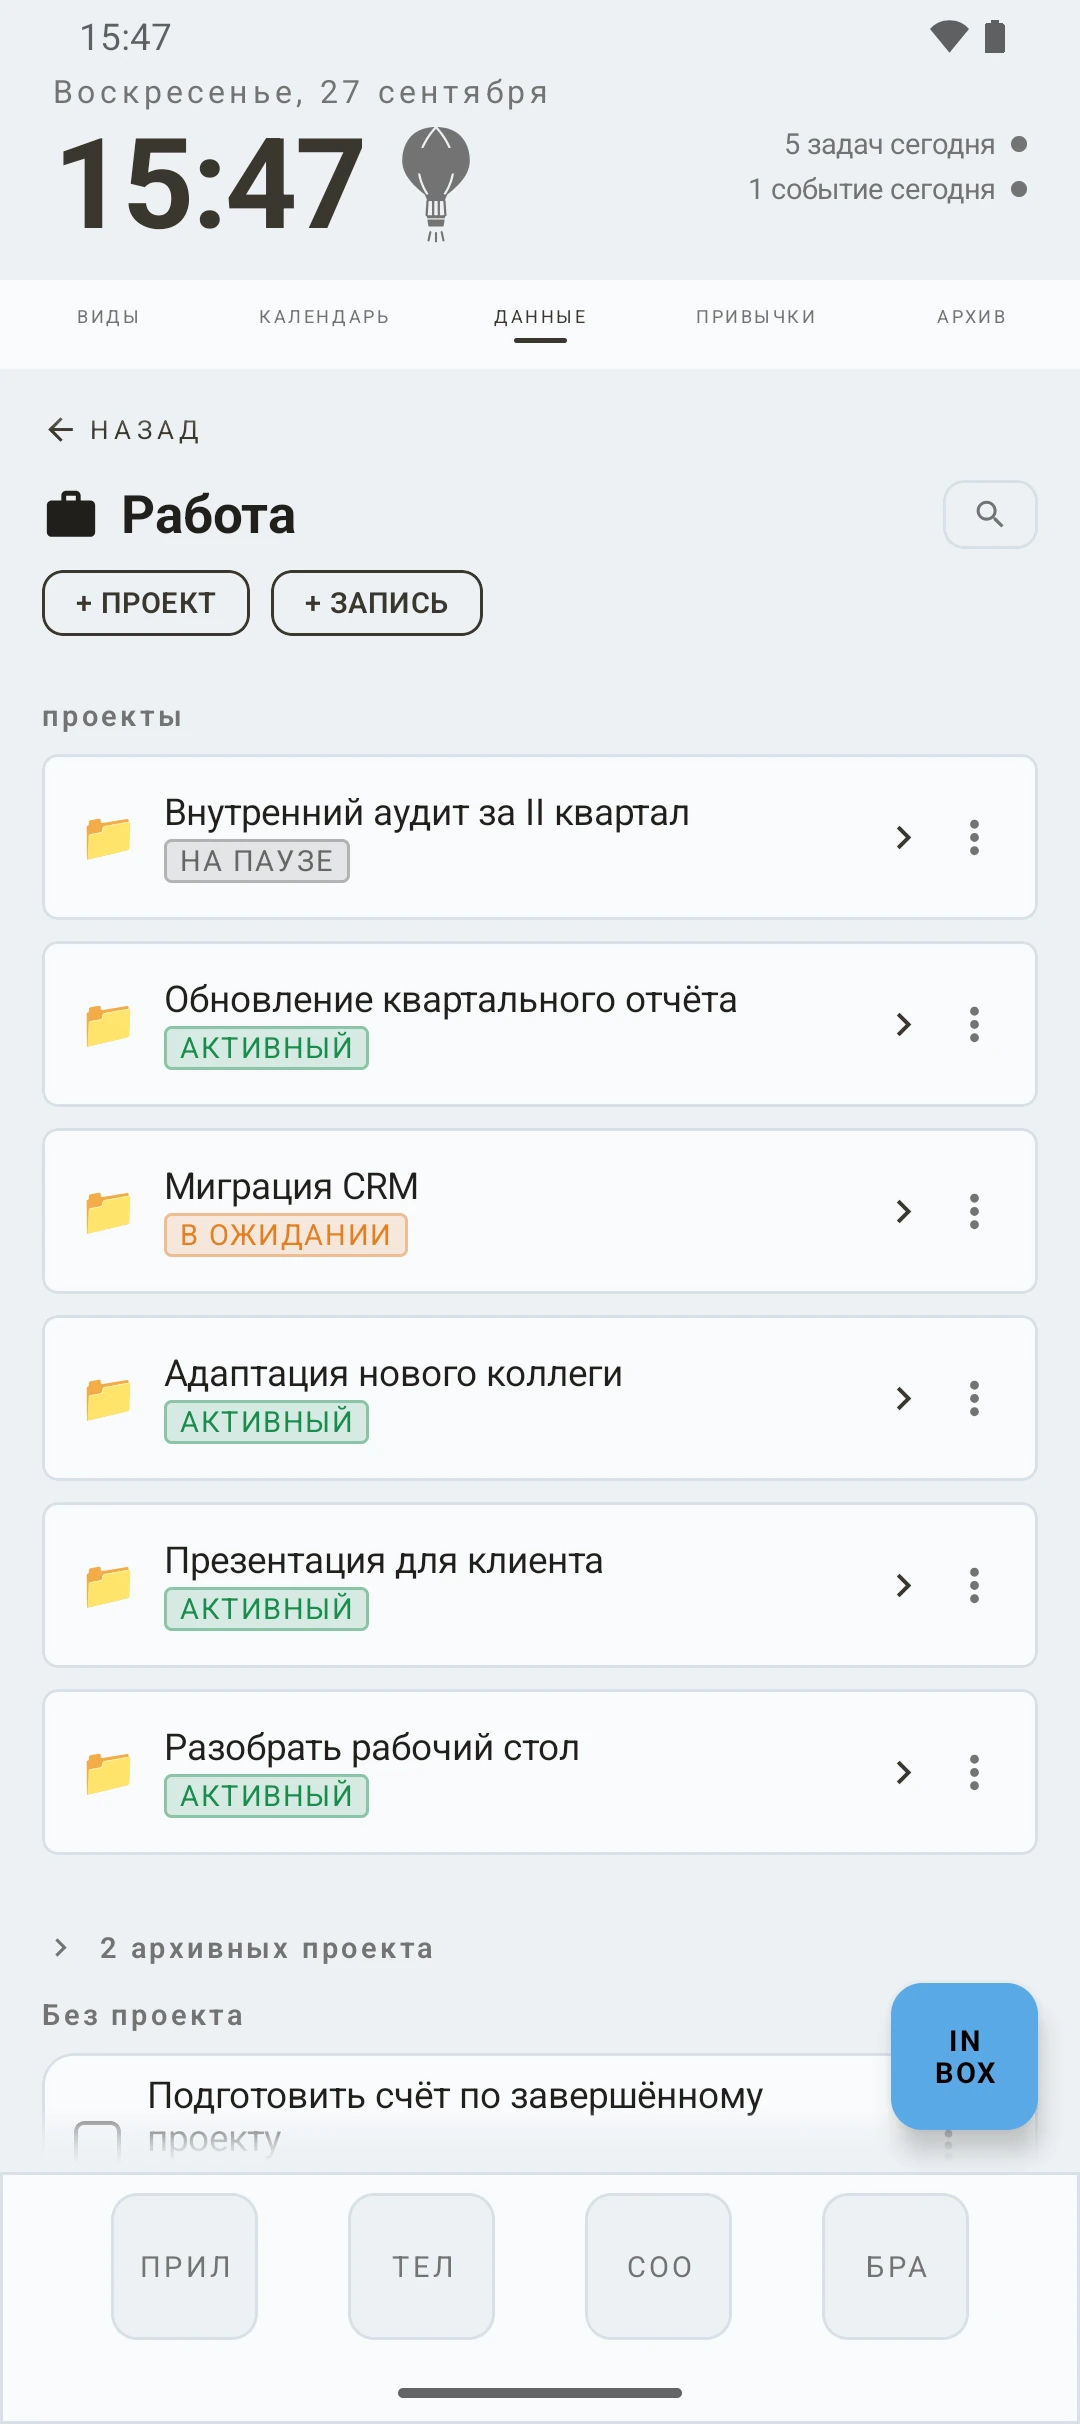Viewport: 1080px width, 2424px height.
Task: Open Адаптация нового коллеги via its chevron
Action: coord(904,1398)
